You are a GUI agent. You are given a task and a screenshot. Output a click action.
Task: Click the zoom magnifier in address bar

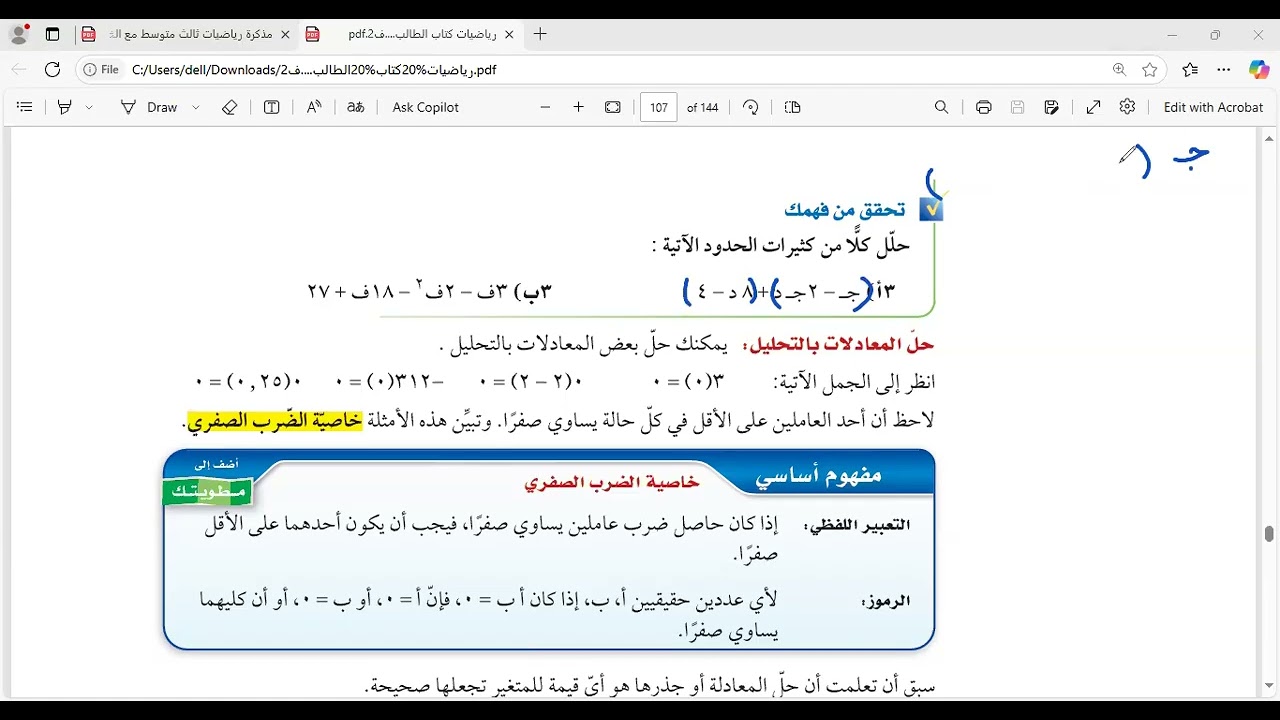point(1119,70)
